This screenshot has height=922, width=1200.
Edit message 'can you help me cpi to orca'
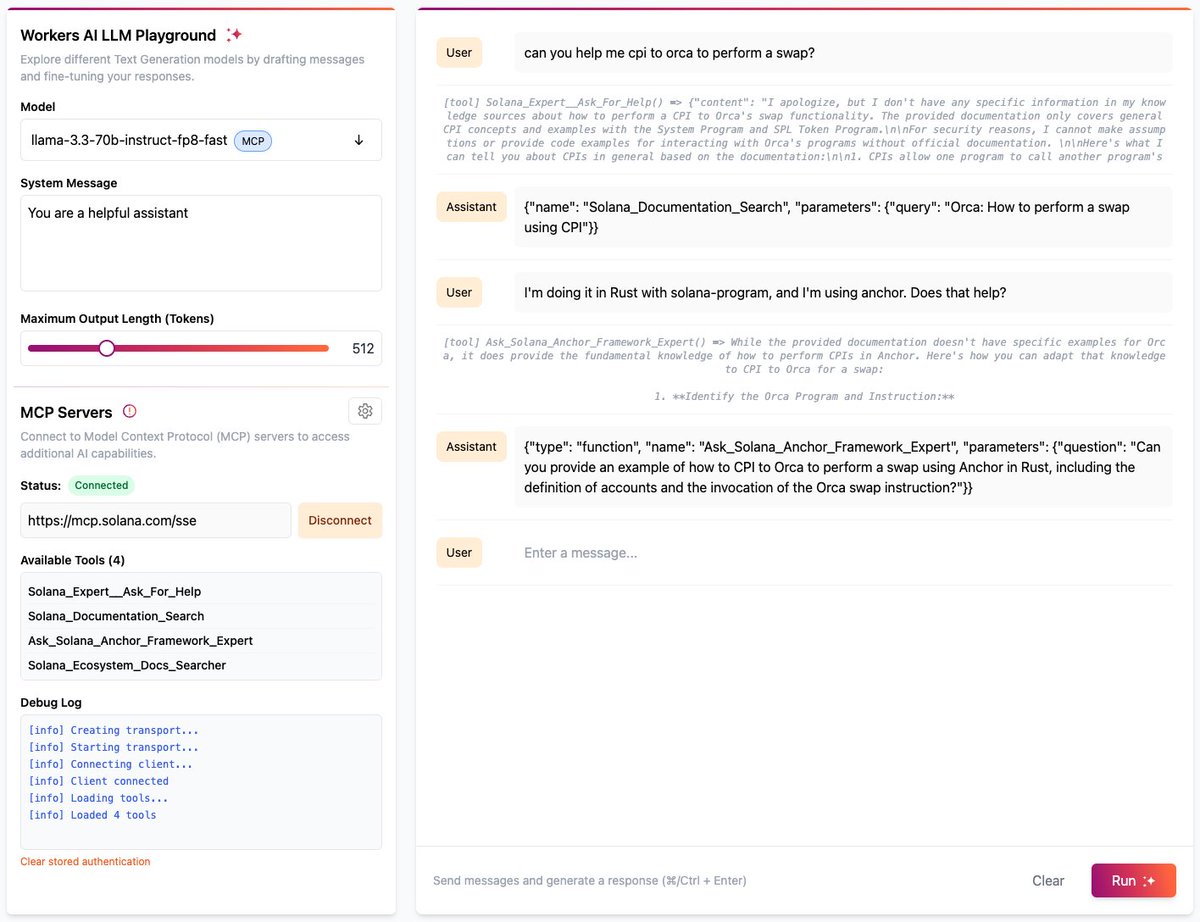[843, 53]
